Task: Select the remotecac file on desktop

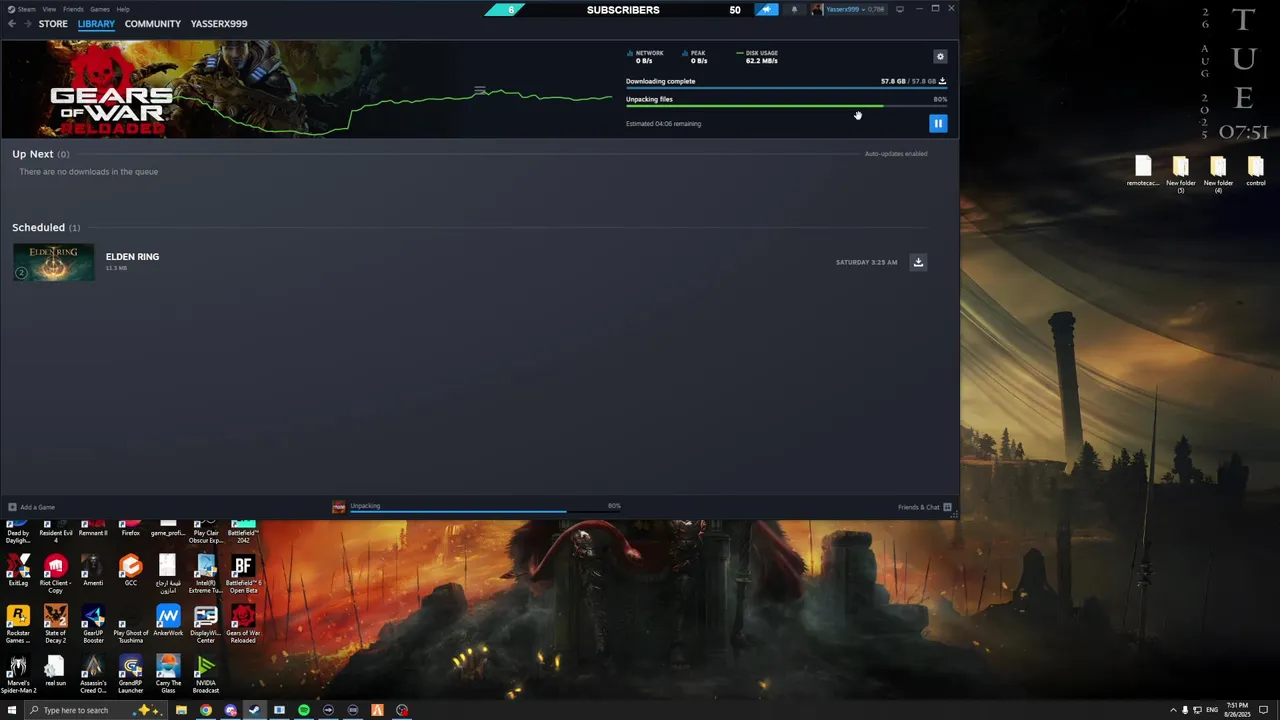Action: click(x=1143, y=171)
